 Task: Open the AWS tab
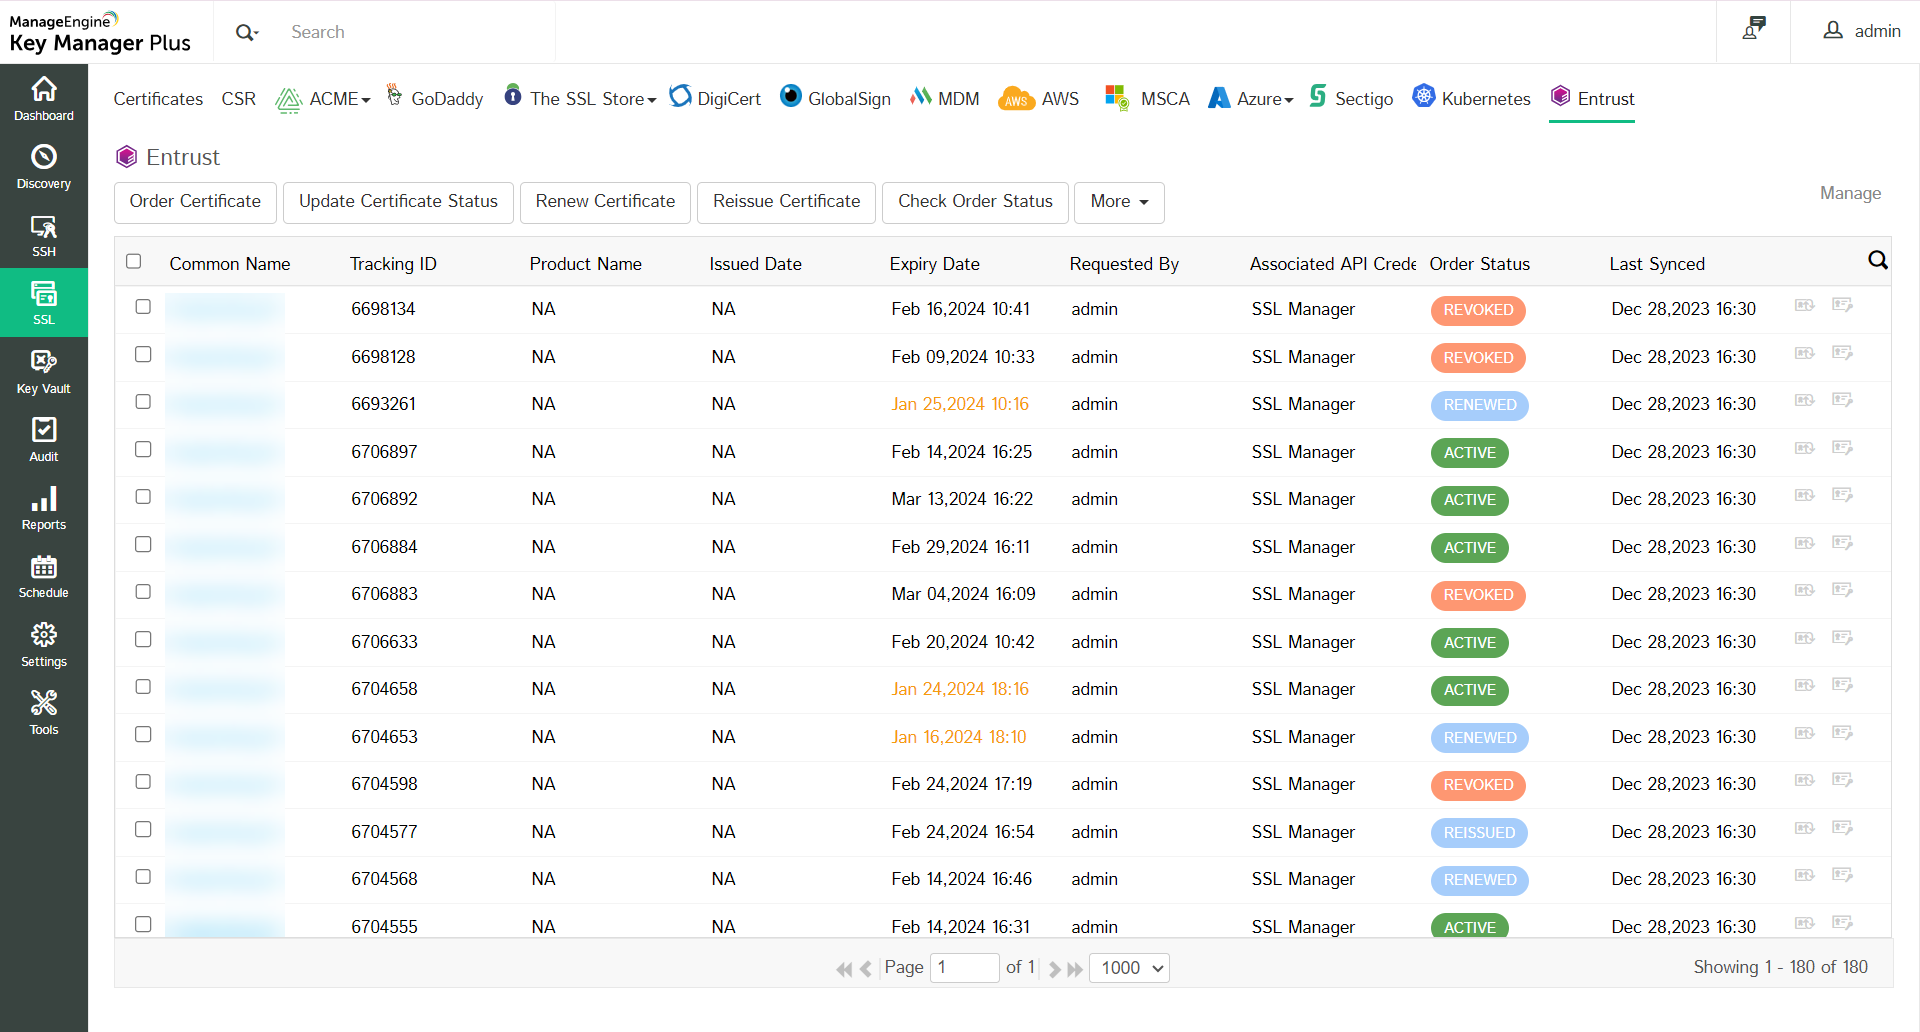pos(1039,99)
